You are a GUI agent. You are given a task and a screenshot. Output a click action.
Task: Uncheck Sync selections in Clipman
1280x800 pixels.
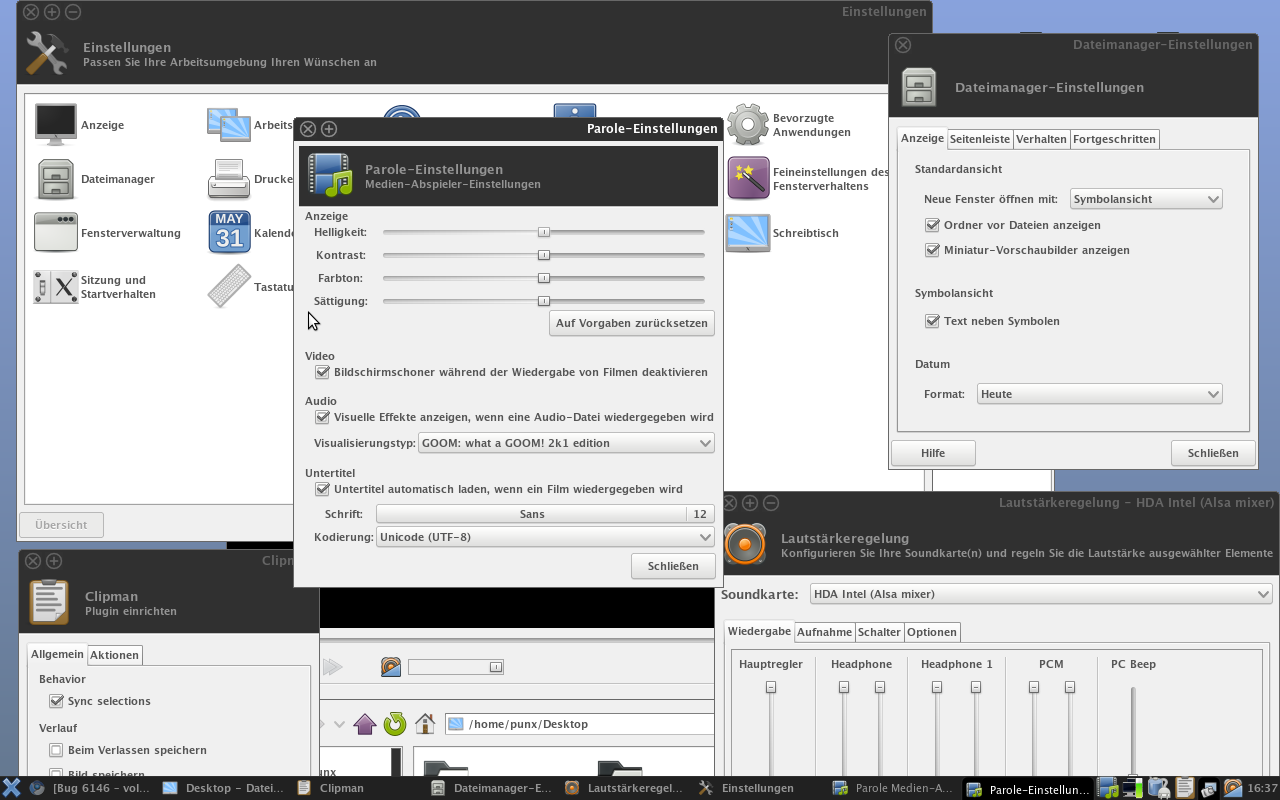pos(57,701)
